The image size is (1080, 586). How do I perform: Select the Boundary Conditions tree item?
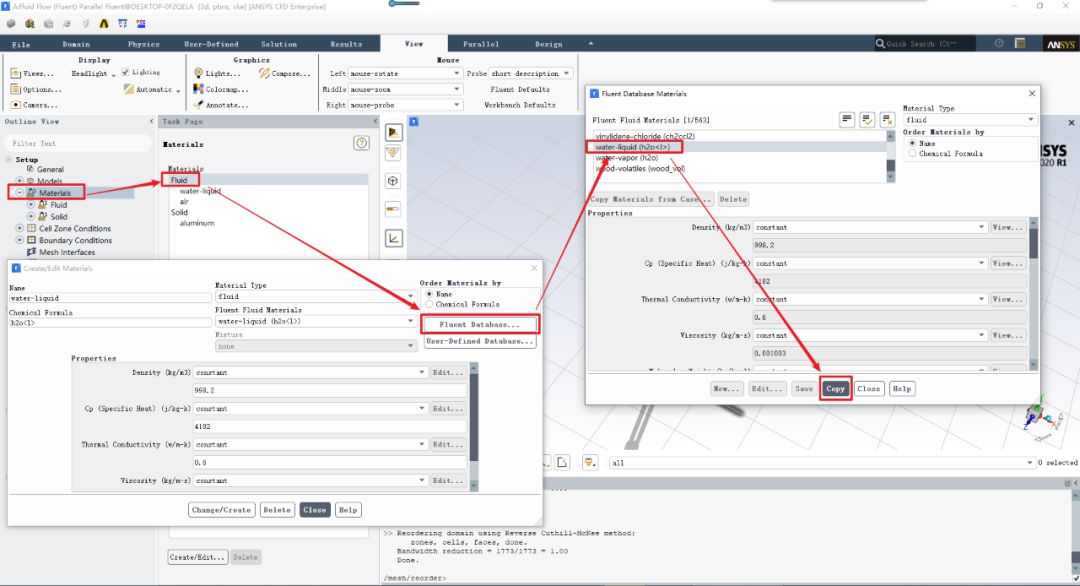(75, 240)
